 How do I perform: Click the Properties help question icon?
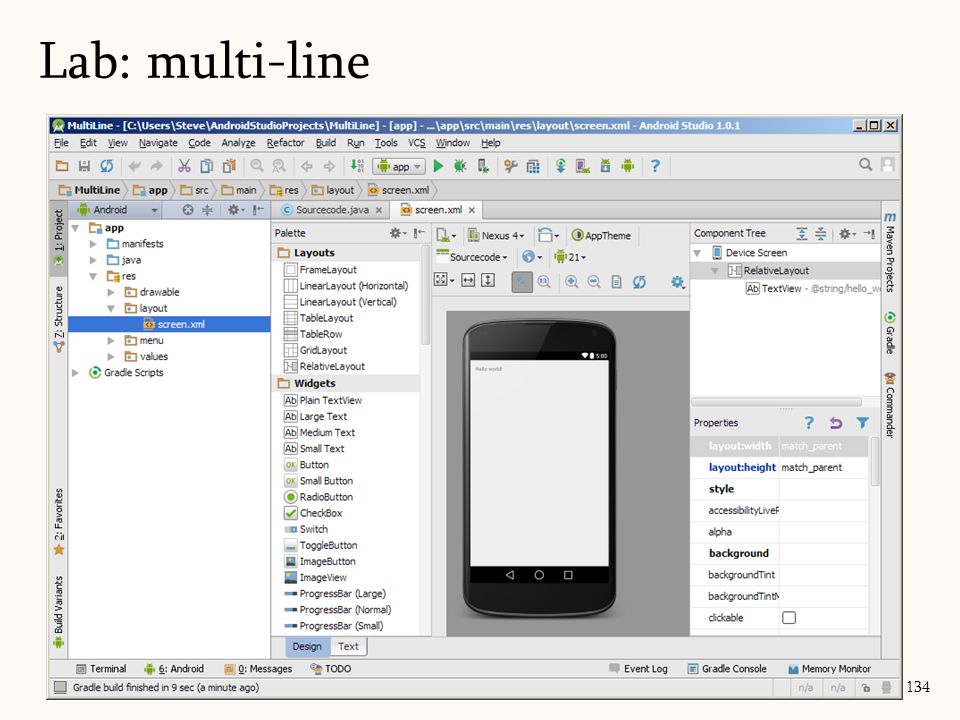[x=809, y=422]
